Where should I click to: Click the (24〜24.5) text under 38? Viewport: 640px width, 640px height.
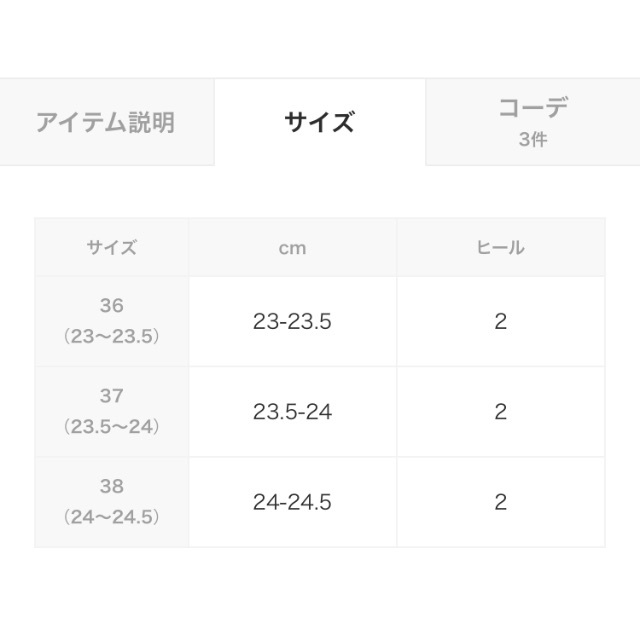click(x=112, y=517)
